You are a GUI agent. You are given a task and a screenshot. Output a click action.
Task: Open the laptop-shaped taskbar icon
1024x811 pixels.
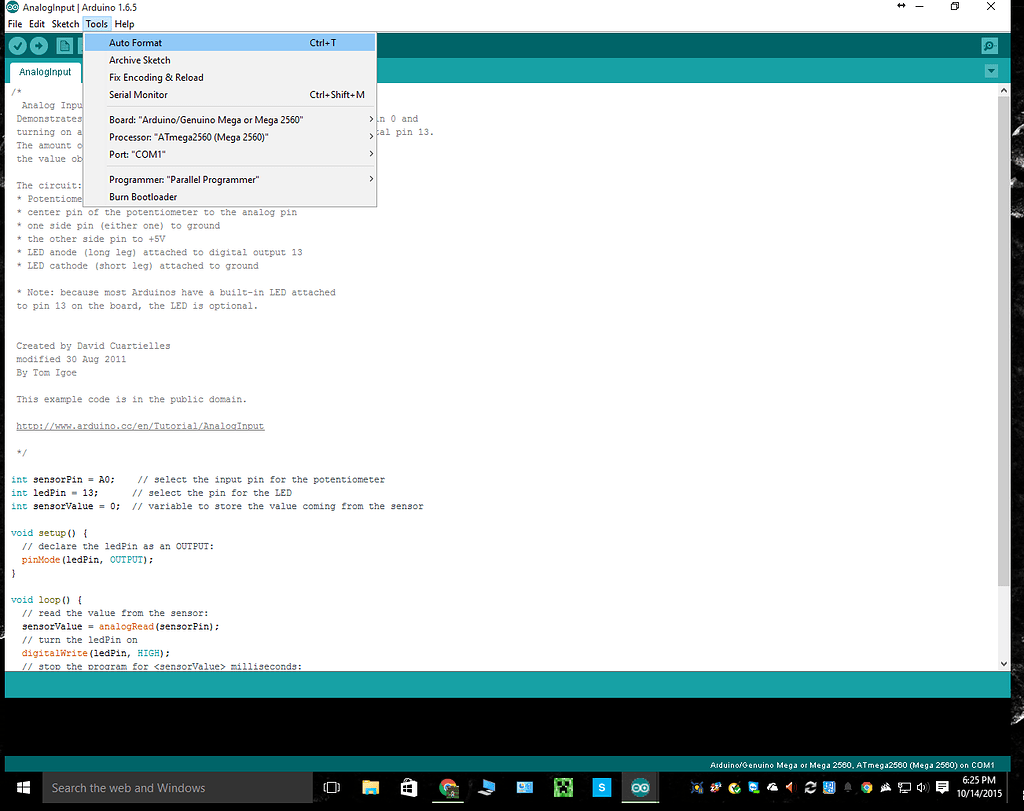[x=486, y=787]
